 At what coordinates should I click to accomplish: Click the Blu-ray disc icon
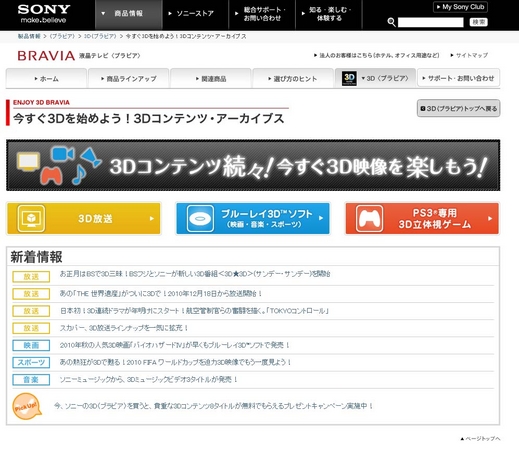tap(200, 219)
